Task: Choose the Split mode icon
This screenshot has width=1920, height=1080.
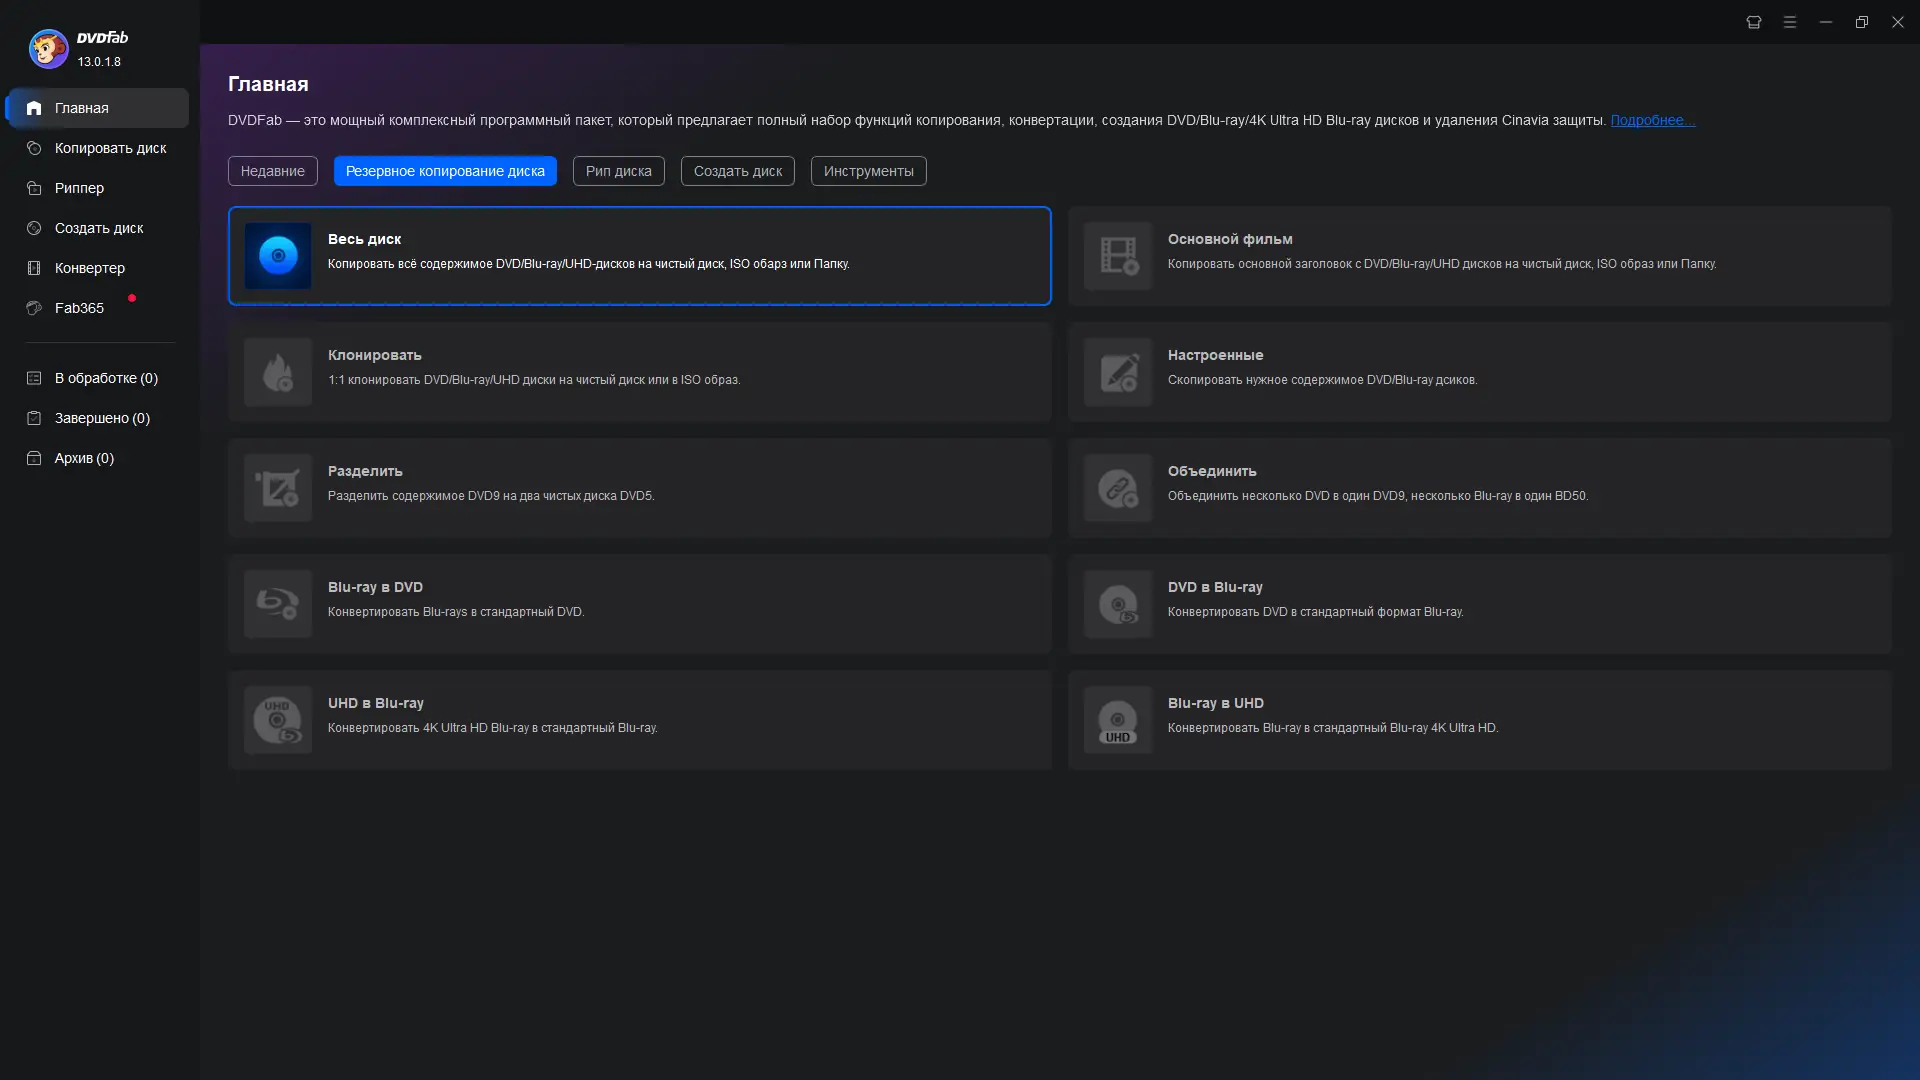Action: tap(278, 488)
